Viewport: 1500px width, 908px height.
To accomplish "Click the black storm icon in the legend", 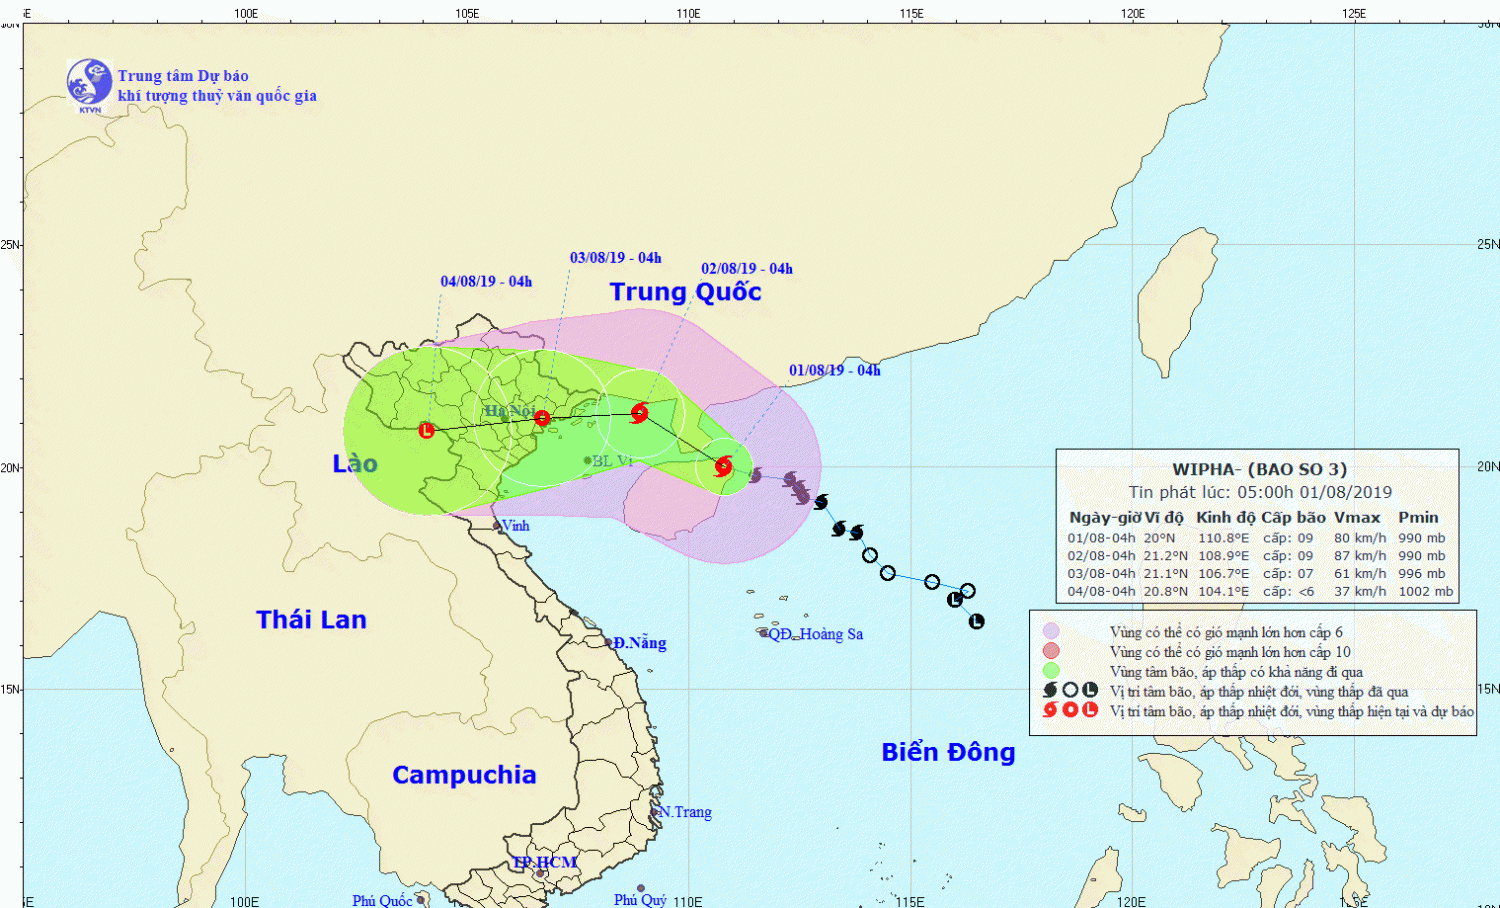I will (1050, 690).
